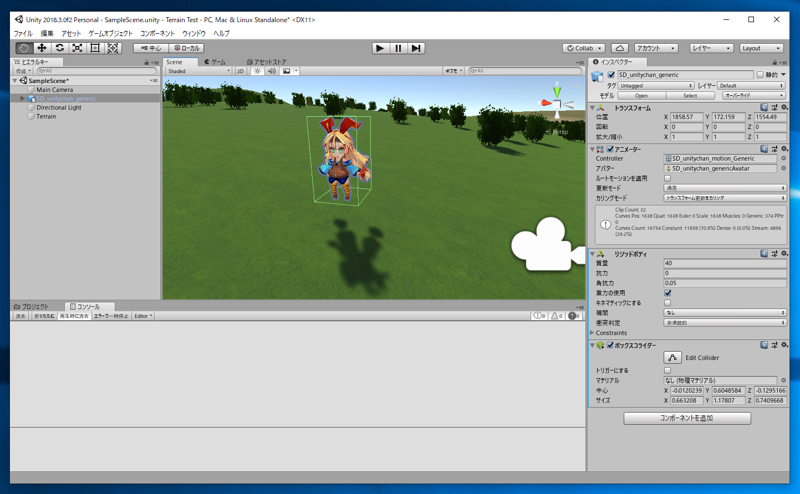
Task: Expand SD_unitychan_generic in hierarchy
Action: click(22, 98)
